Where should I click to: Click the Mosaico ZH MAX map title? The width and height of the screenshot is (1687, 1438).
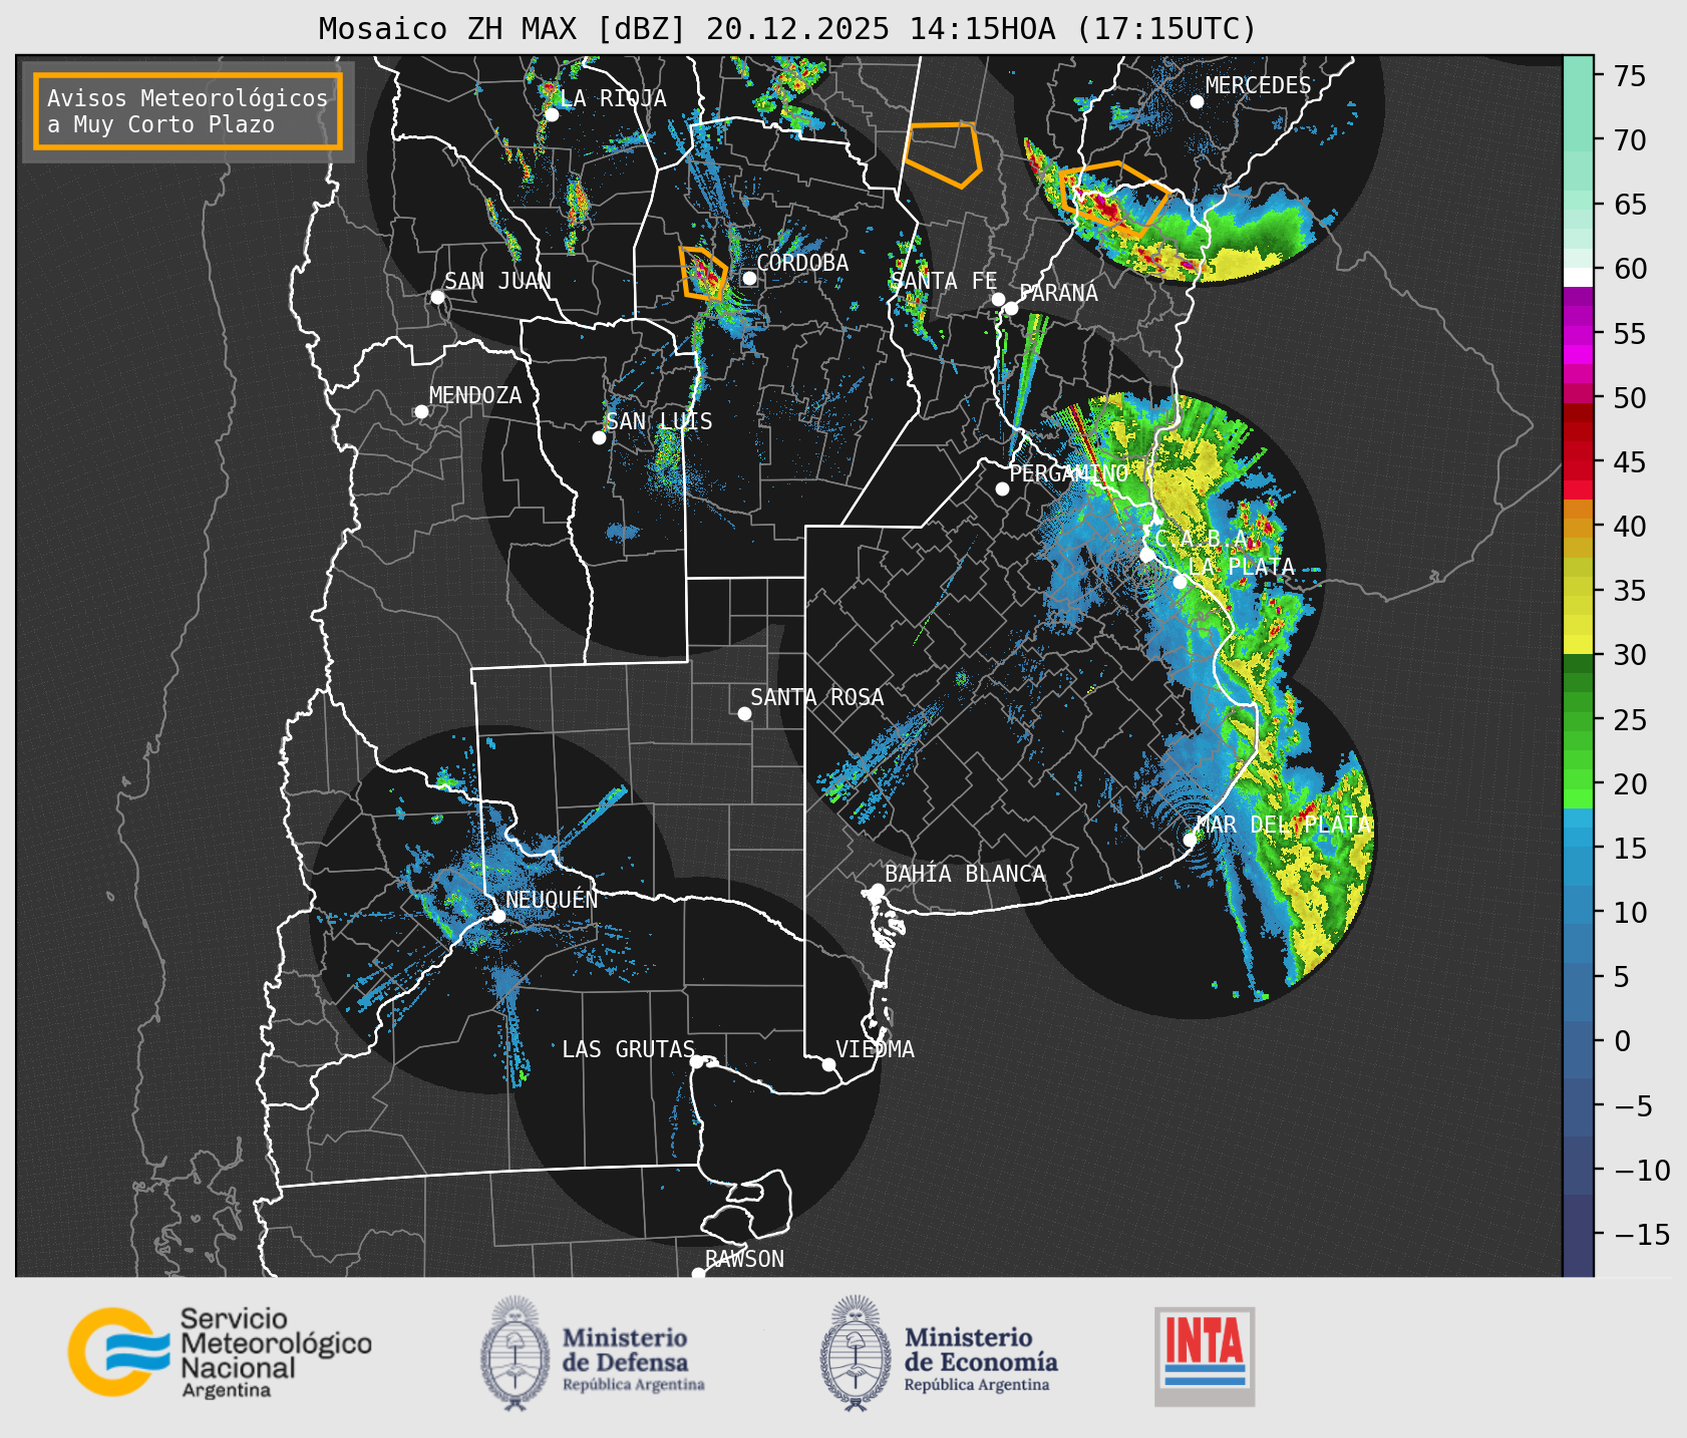[x=787, y=29]
